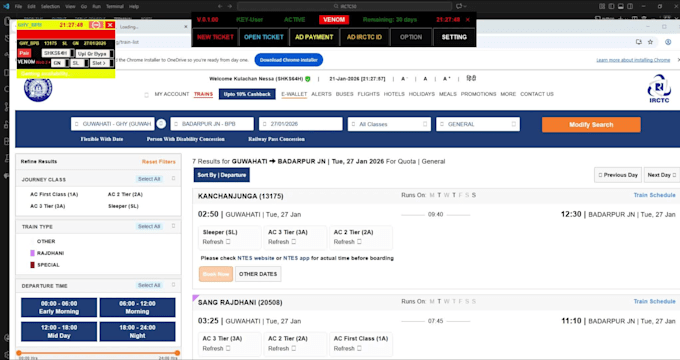Open the Chrome profile avatar icon
Image resolution: width=680 pixels, height=360 pixels.
668,42
